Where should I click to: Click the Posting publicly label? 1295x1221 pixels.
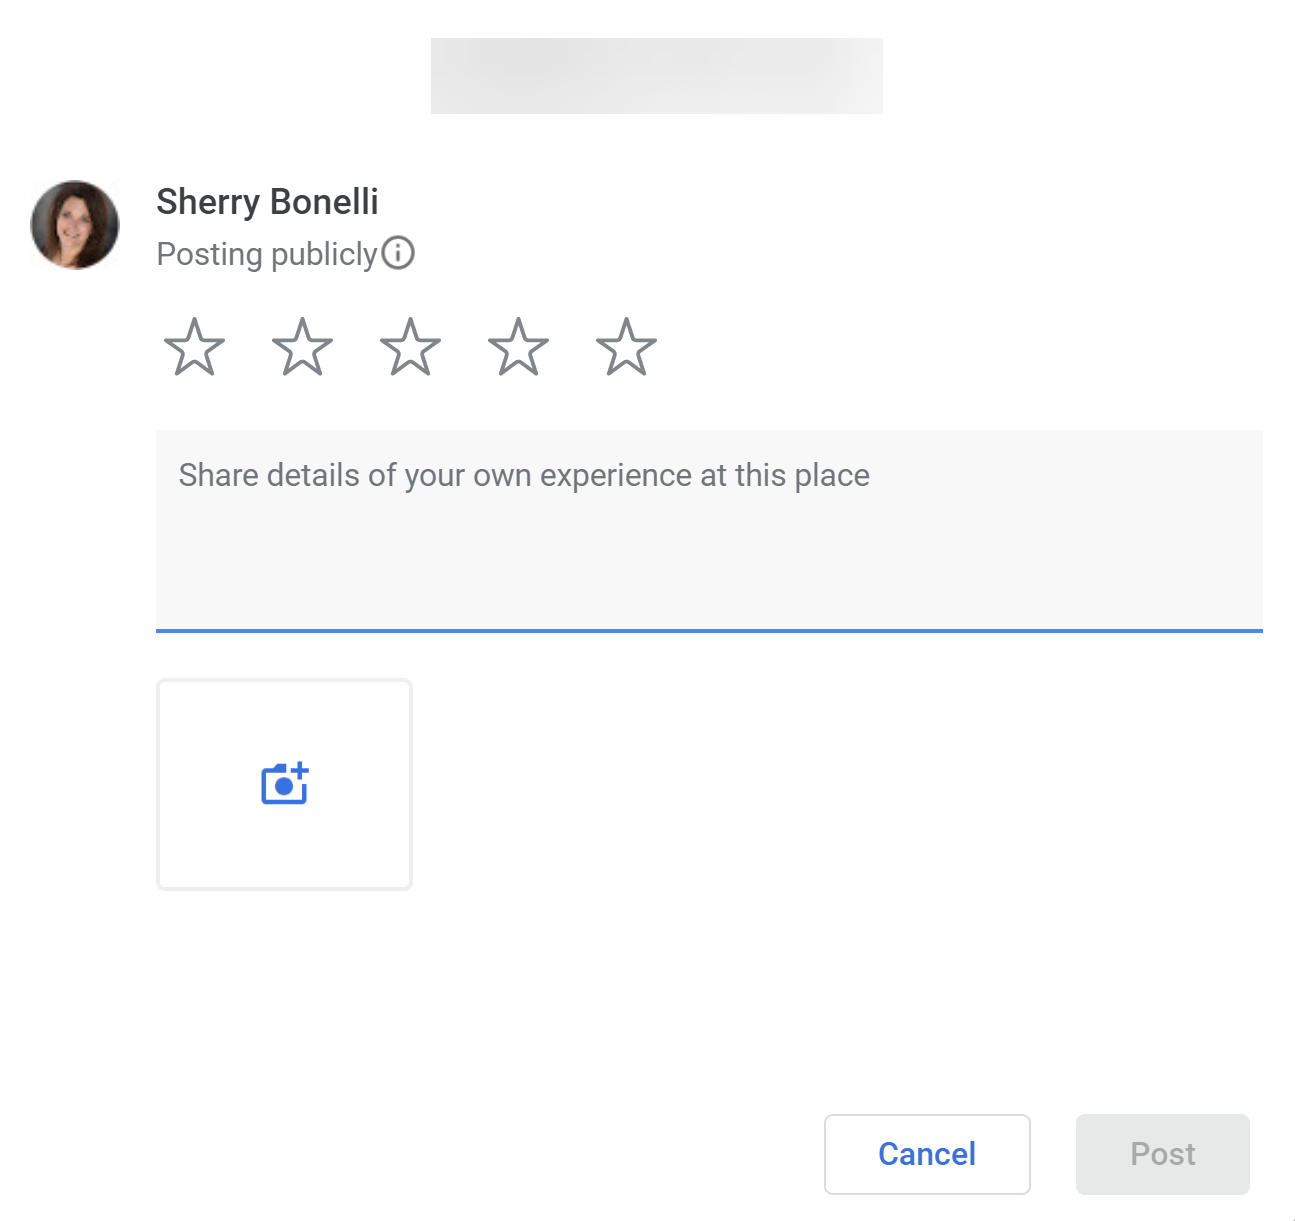(266, 254)
